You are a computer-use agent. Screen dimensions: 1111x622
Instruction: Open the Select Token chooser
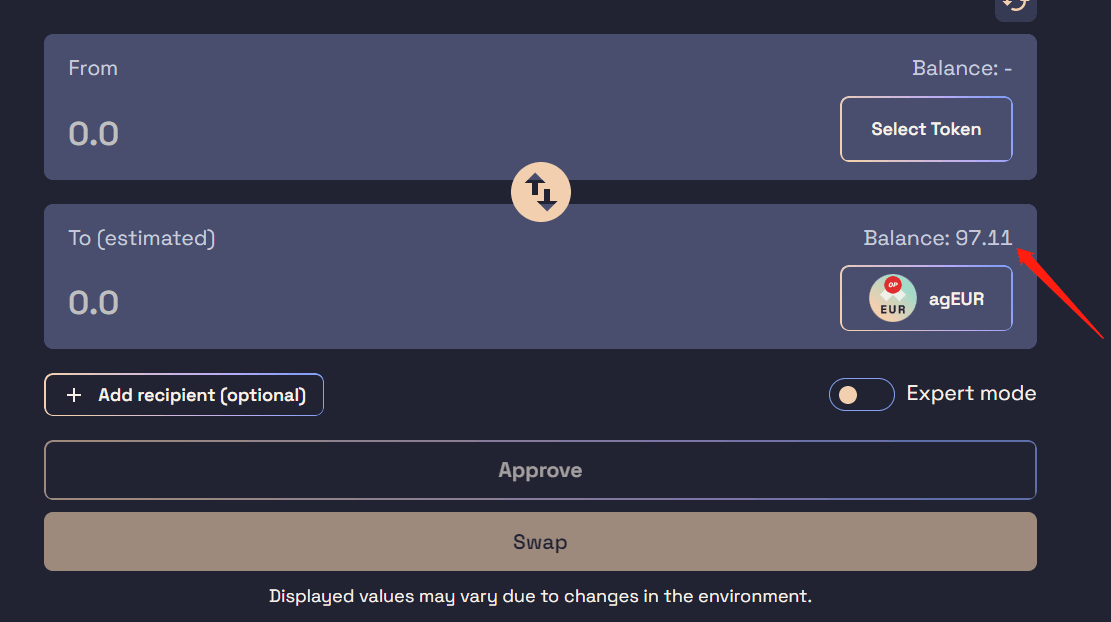(x=926, y=129)
